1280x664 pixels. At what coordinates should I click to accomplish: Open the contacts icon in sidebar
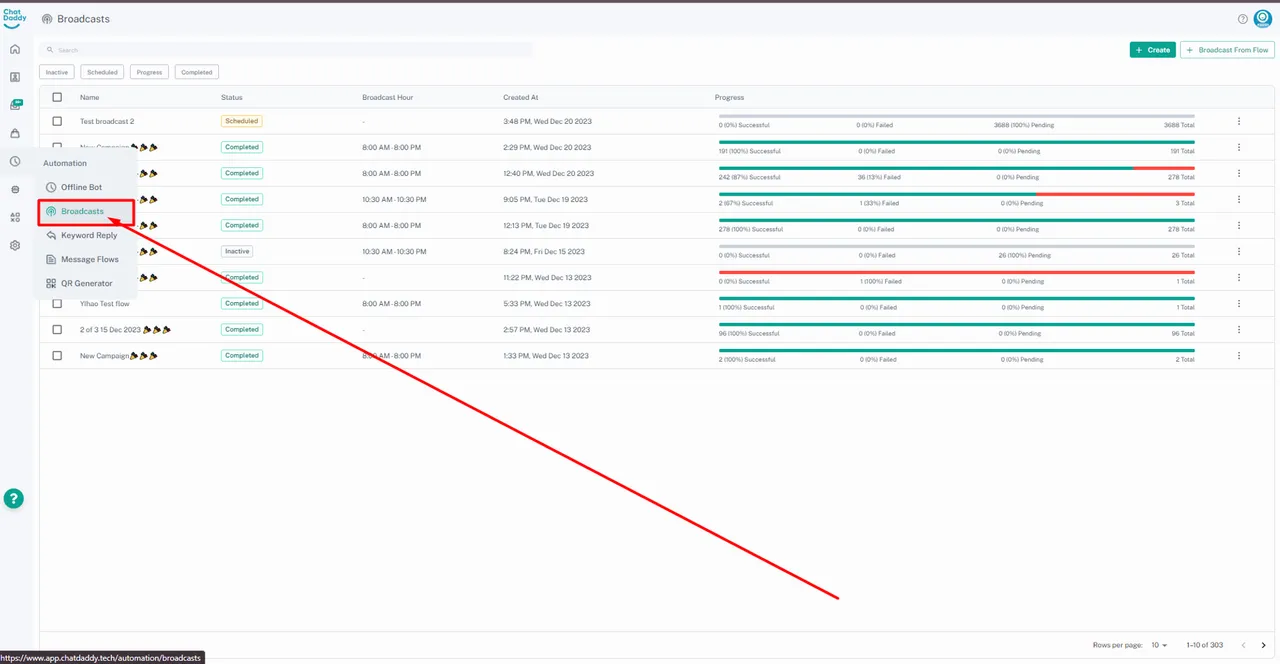(15, 77)
